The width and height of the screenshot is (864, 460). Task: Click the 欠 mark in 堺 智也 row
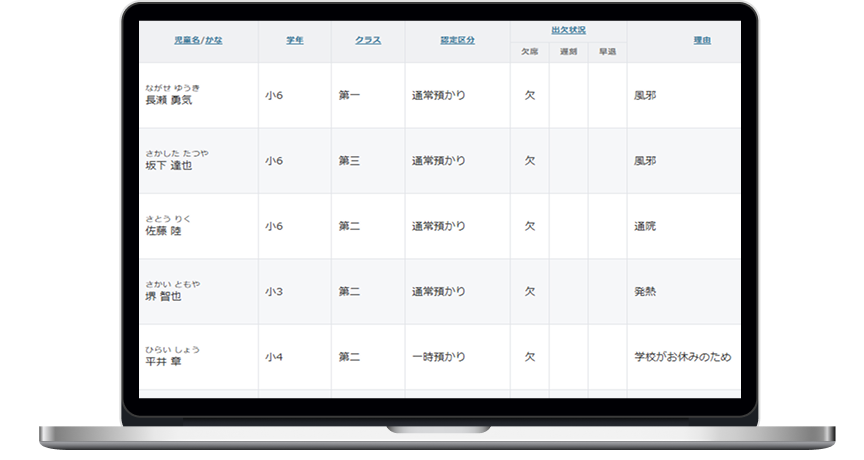530,292
